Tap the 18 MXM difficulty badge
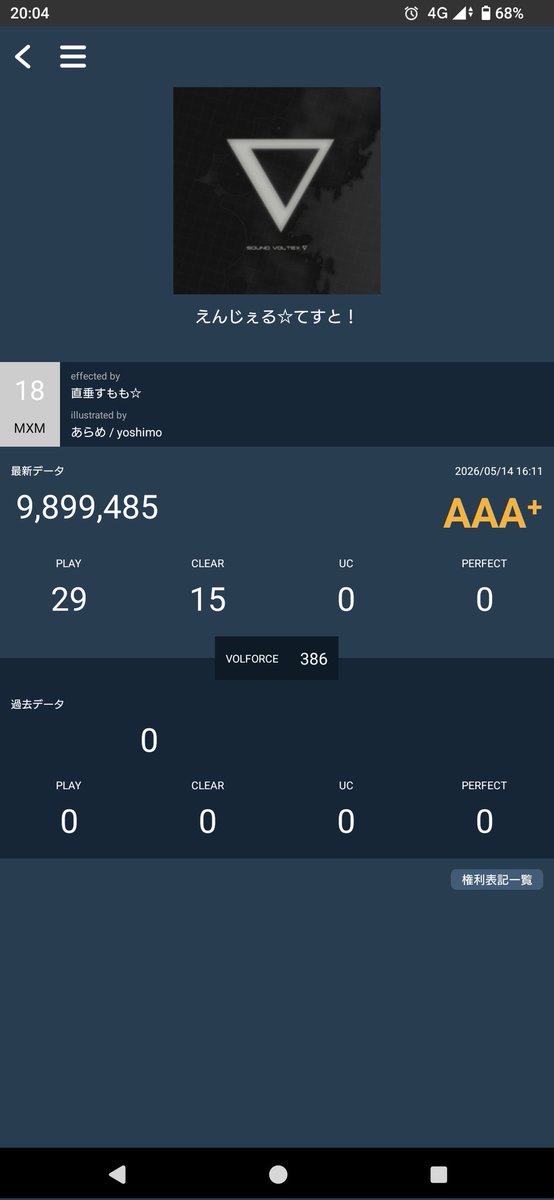 coord(29,404)
